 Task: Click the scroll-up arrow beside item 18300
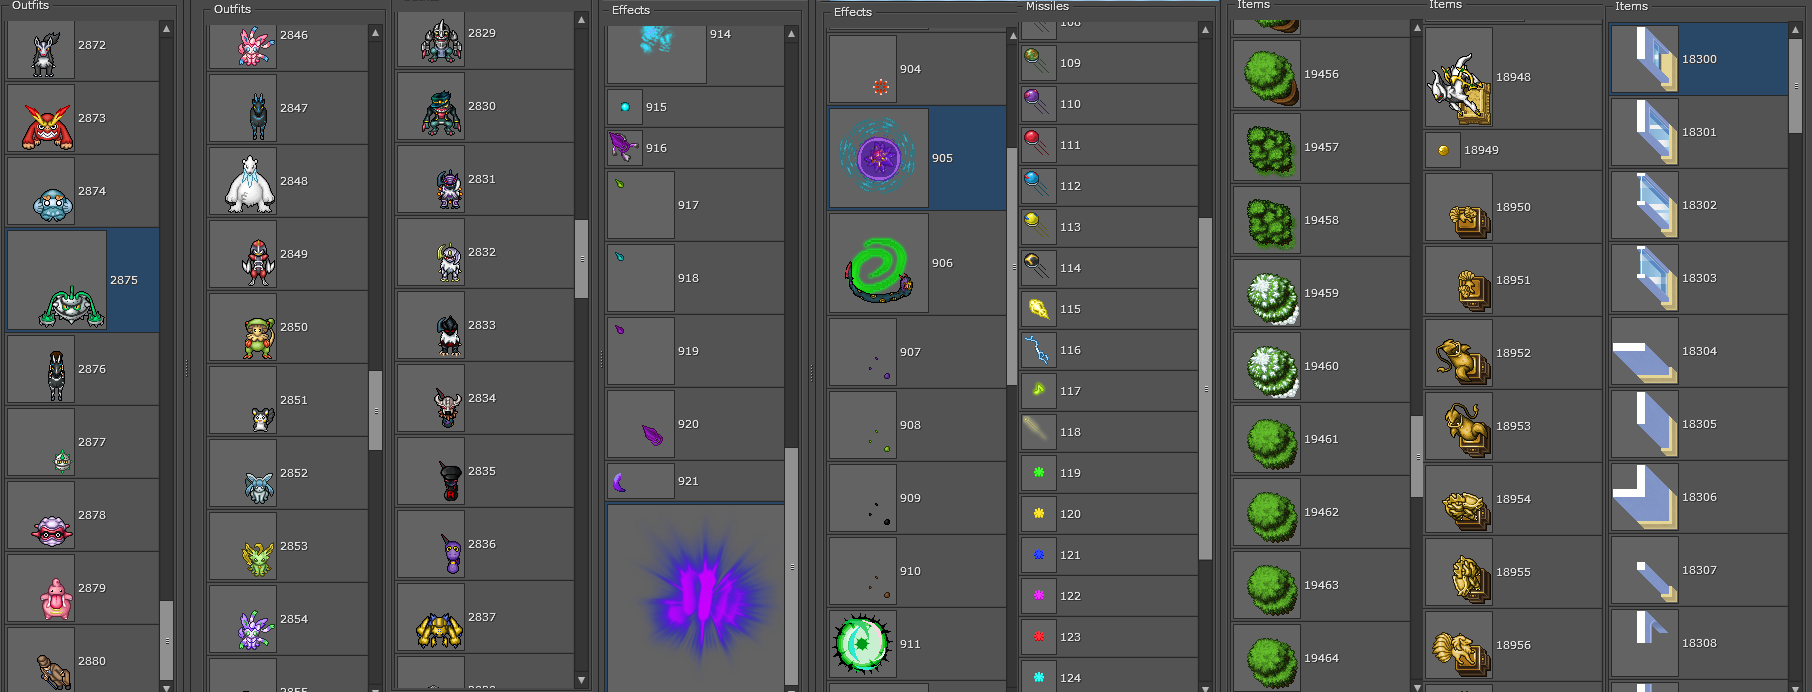coord(1795,30)
